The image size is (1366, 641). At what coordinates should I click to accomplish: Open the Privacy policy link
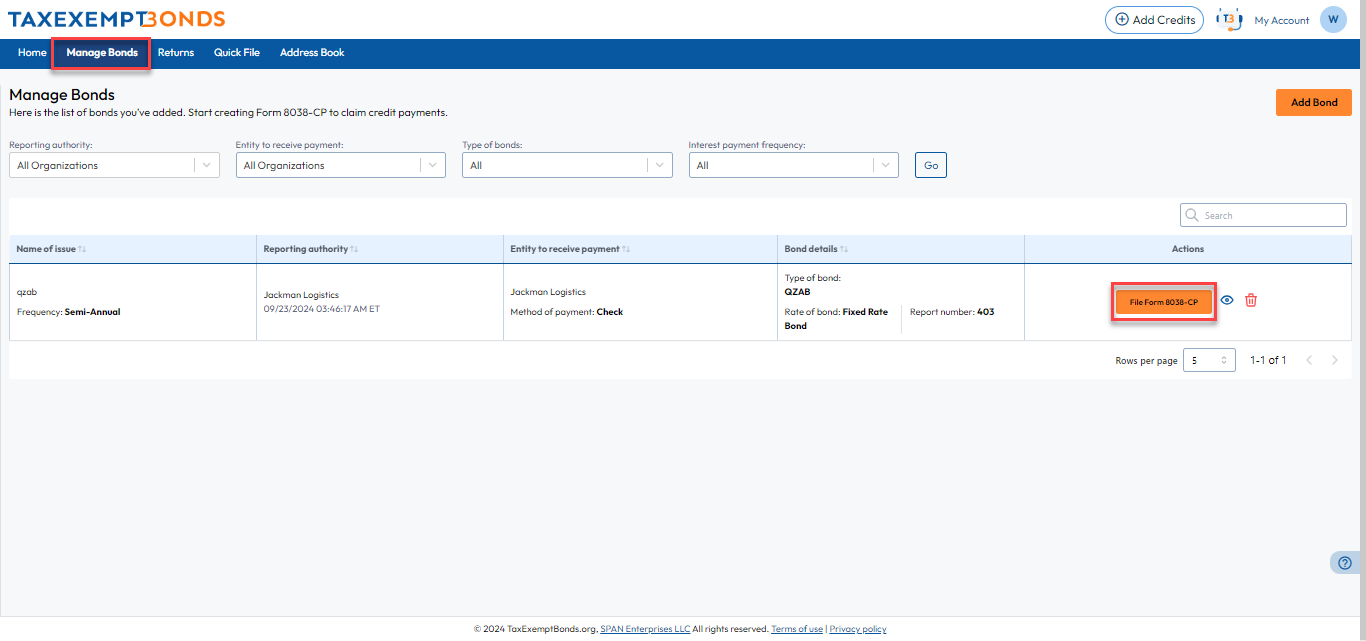coord(858,629)
